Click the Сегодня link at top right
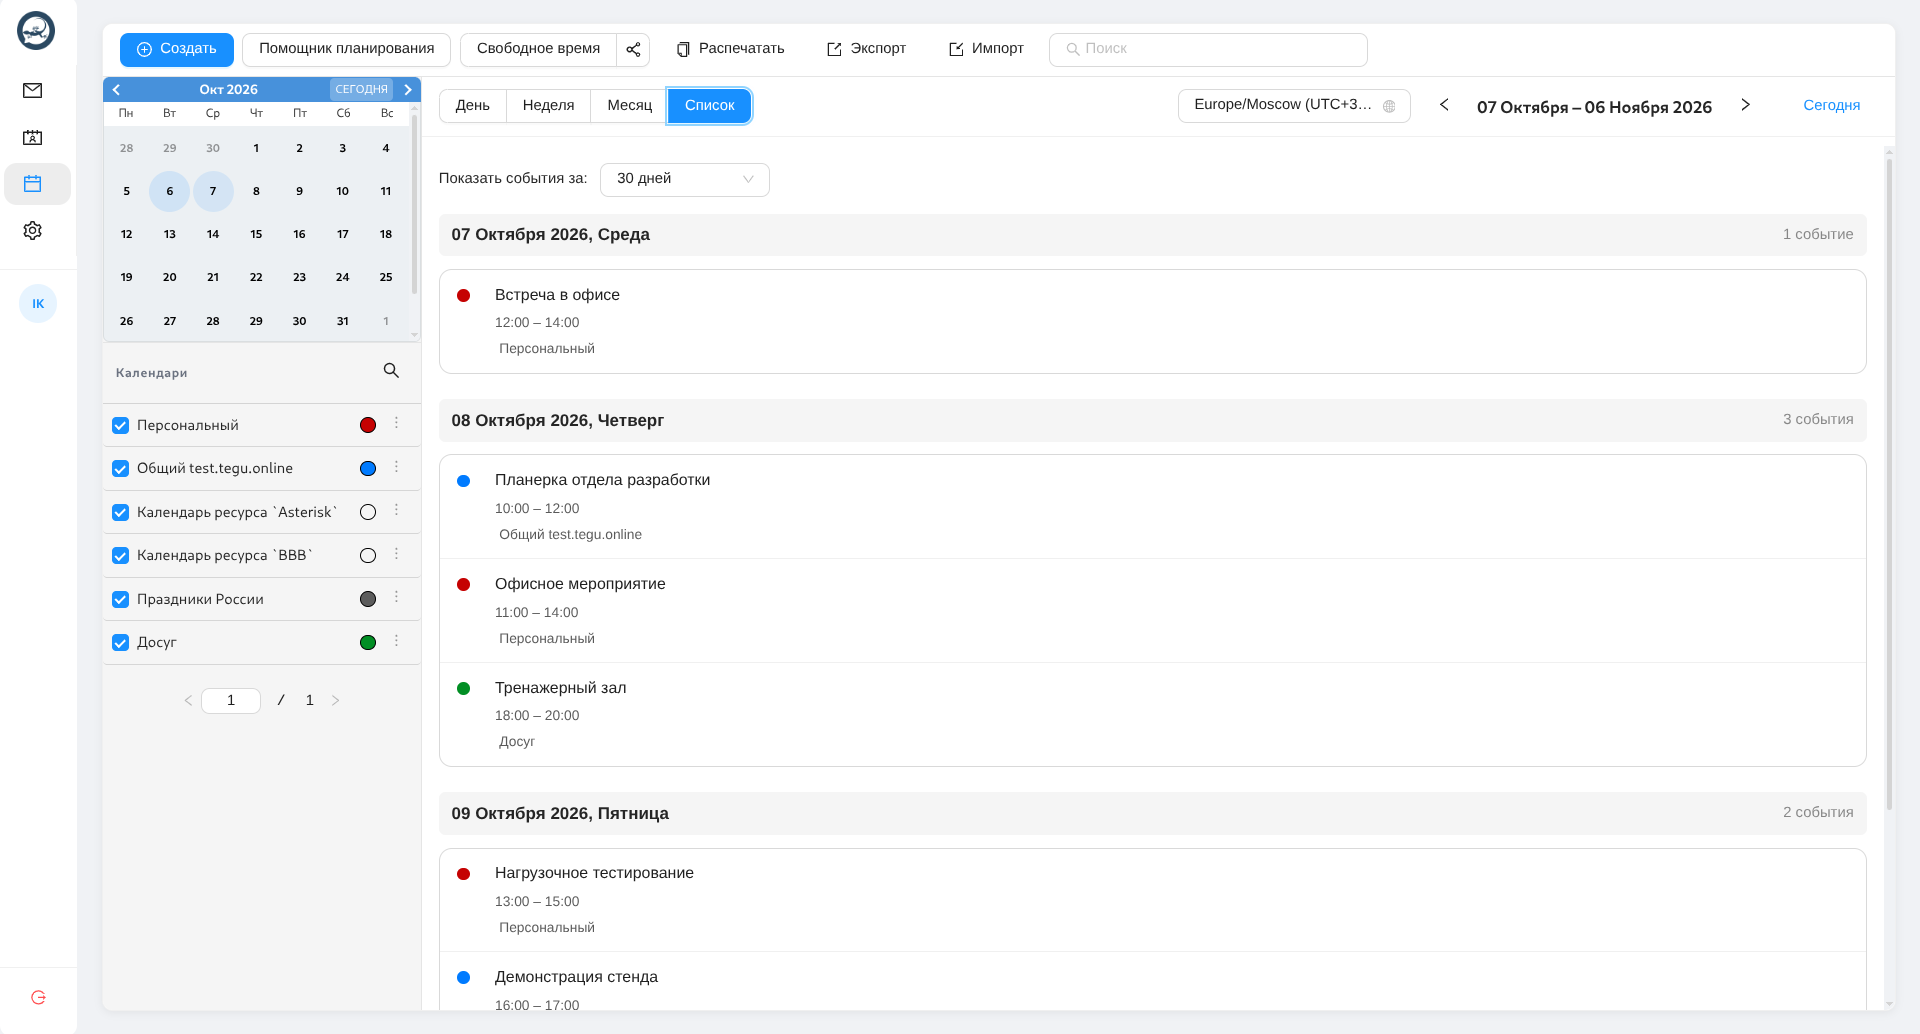Viewport: 1920px width, 1034px height. [1832, 106]
